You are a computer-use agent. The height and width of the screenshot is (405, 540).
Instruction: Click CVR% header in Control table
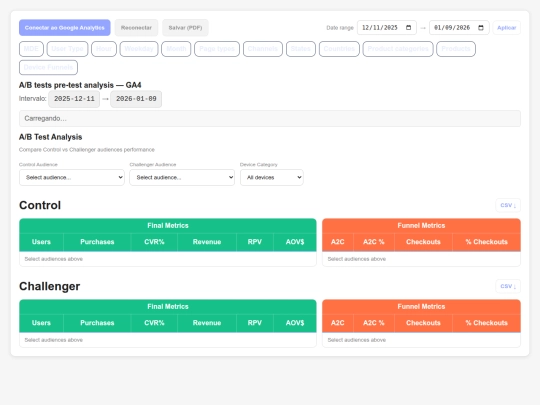click(x=154, y=242)
